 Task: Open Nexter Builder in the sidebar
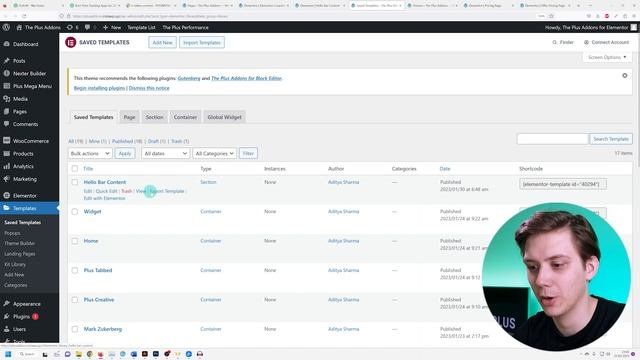click(29, 73)
